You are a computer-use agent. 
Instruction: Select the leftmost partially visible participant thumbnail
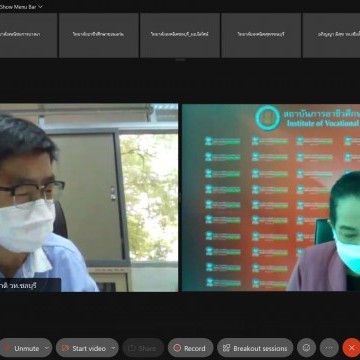coord(28,35)
